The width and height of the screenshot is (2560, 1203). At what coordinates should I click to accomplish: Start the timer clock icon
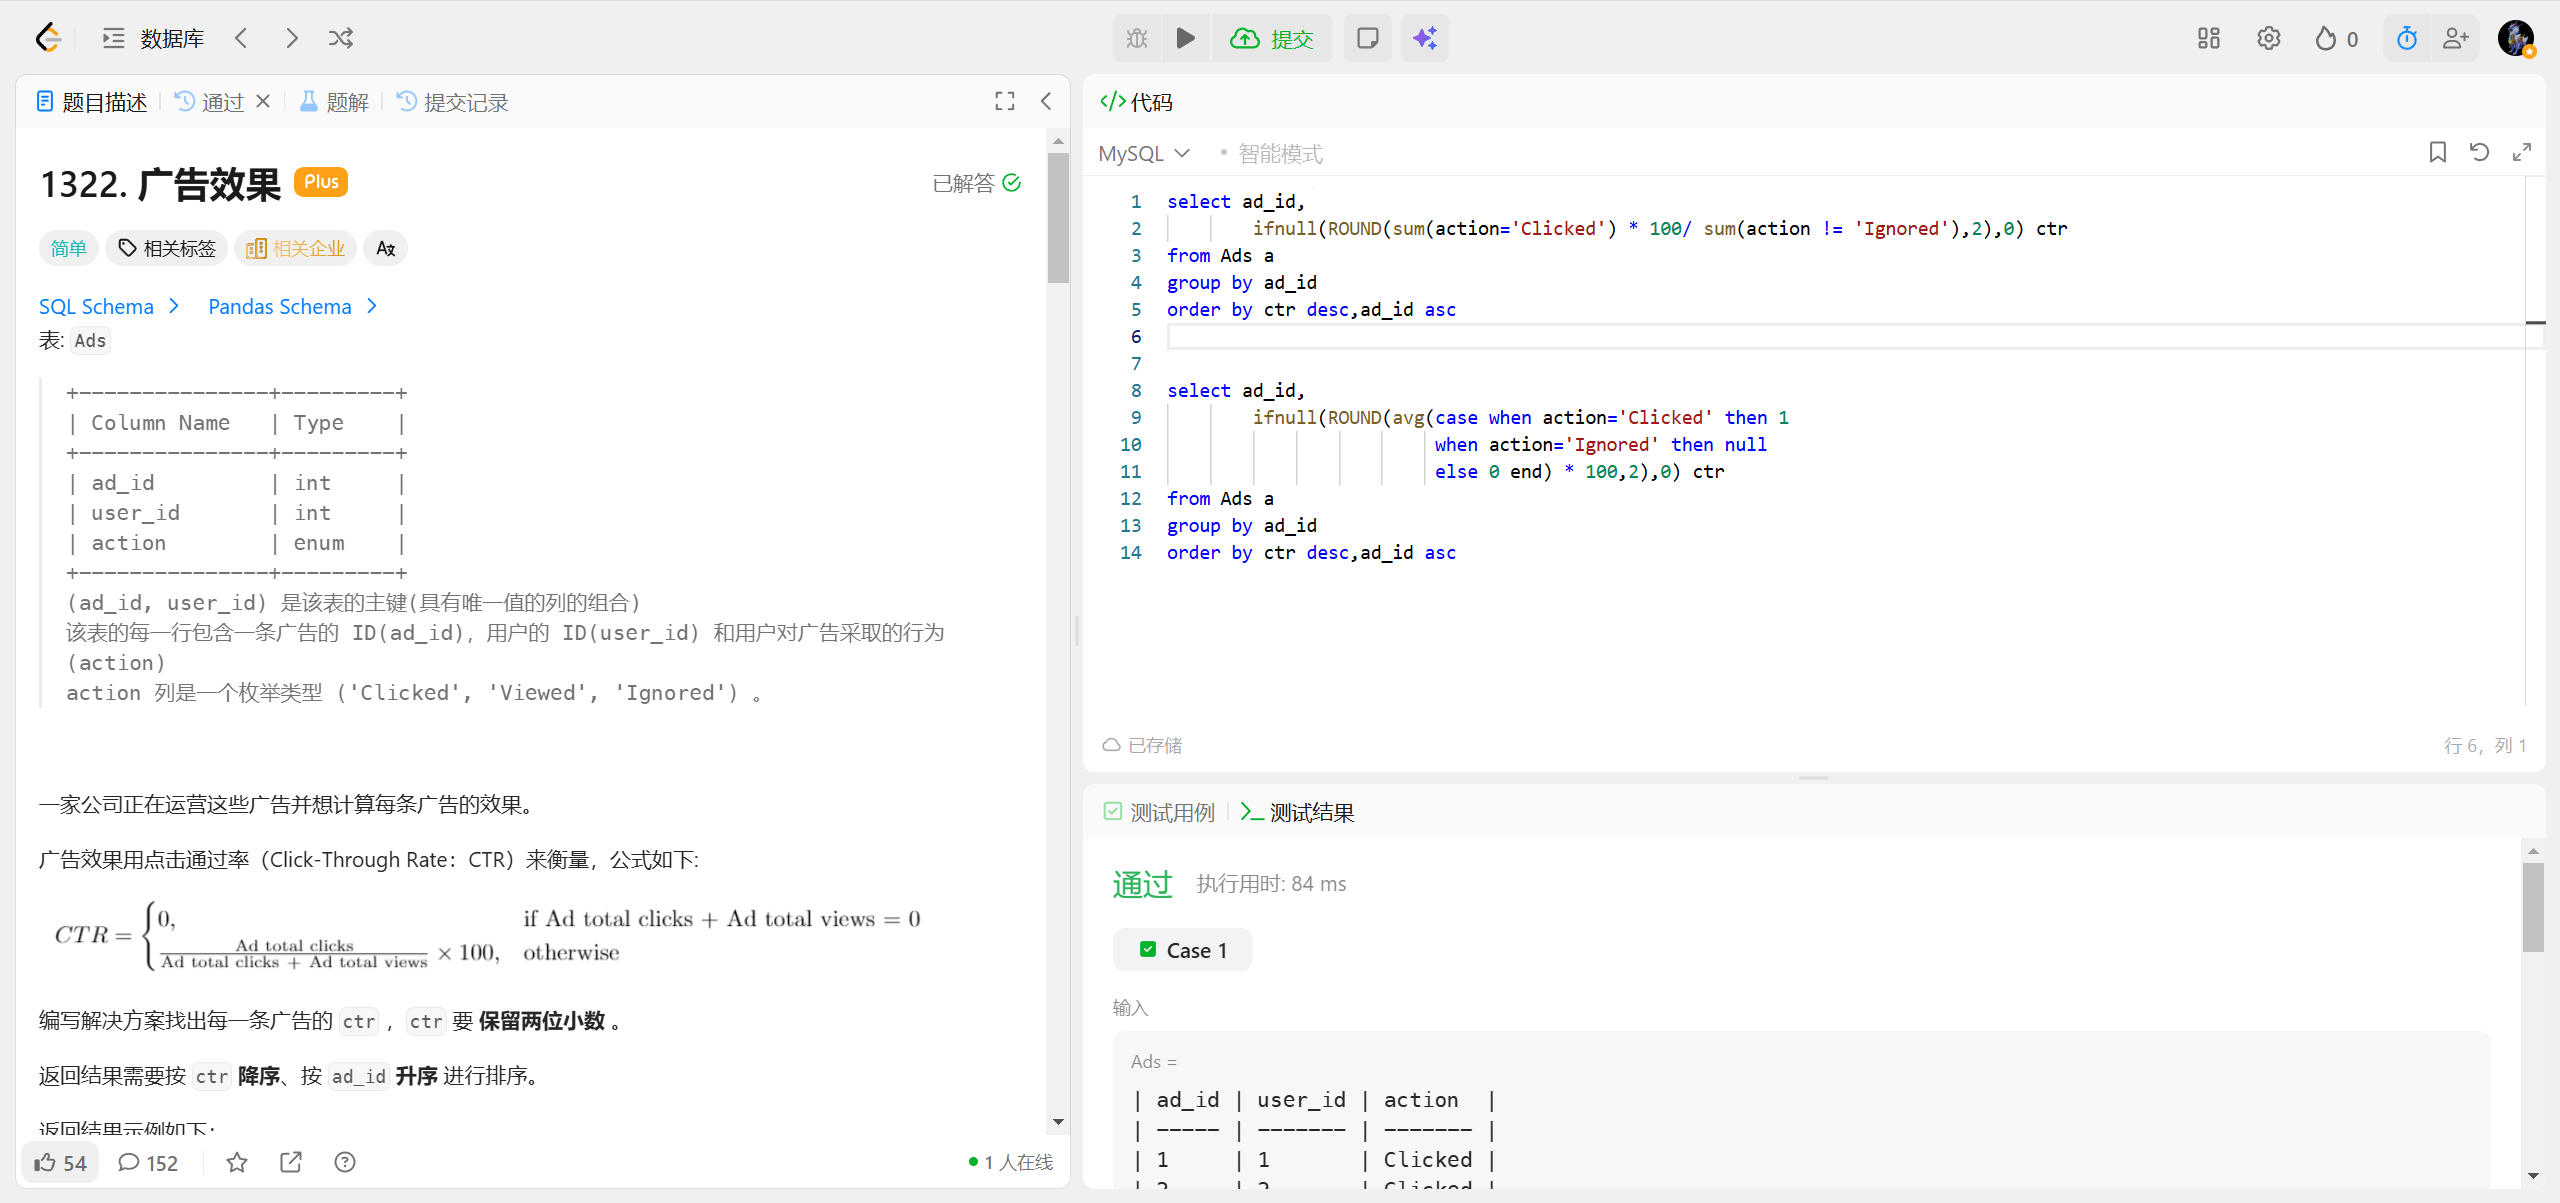tap(2407, 38)
